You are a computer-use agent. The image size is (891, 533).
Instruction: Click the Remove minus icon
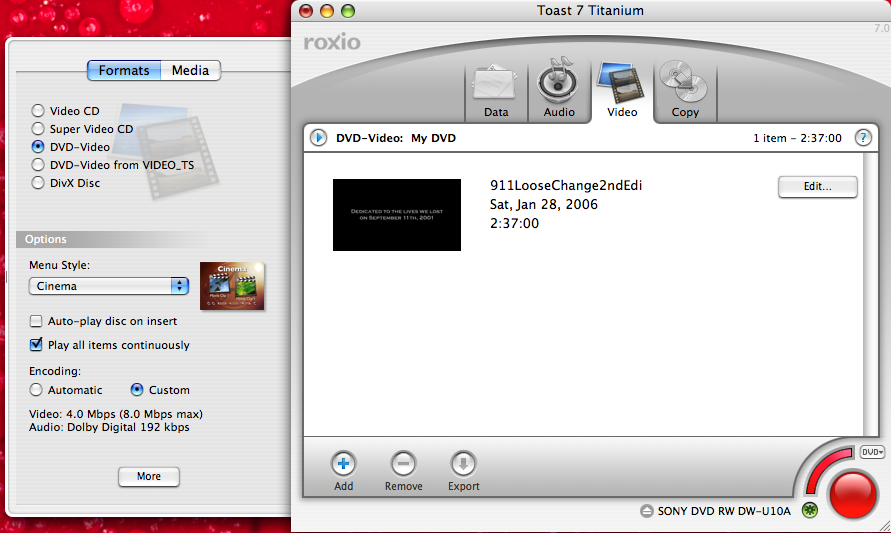pos(403,464)
